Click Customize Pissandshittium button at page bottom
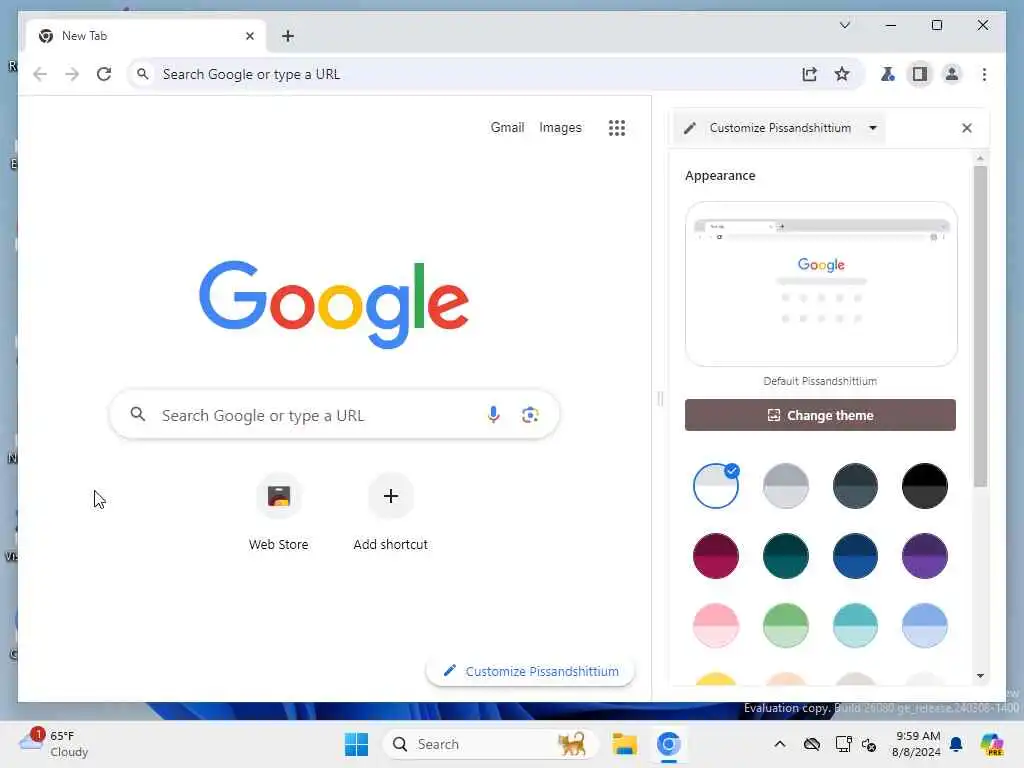 [530, 671]
